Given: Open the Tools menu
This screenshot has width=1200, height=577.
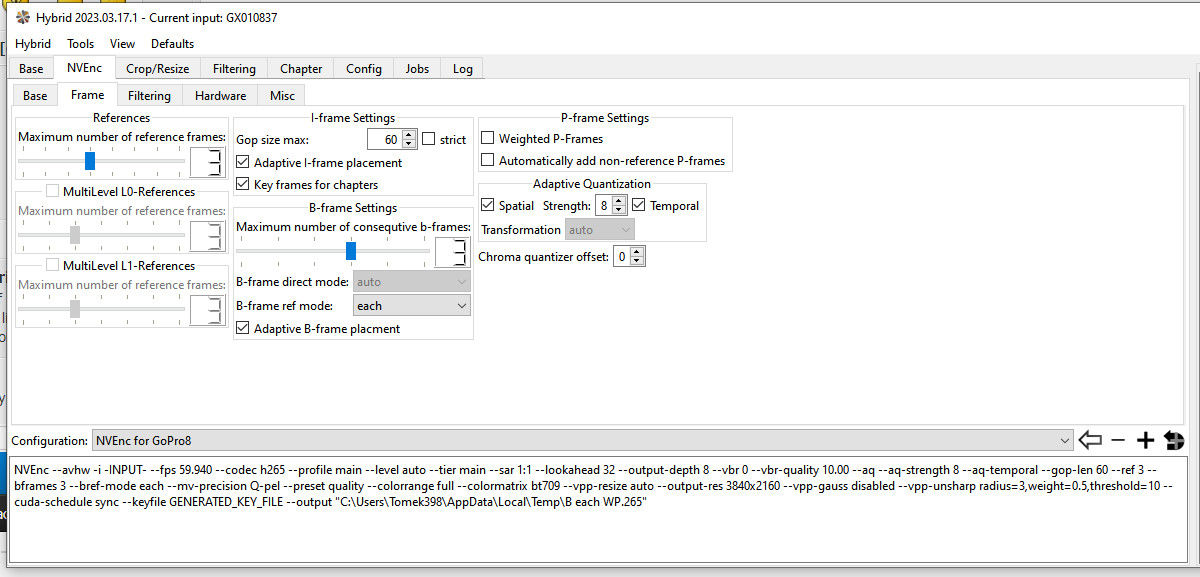Looking at the screenshot, I should click(81, 44).
